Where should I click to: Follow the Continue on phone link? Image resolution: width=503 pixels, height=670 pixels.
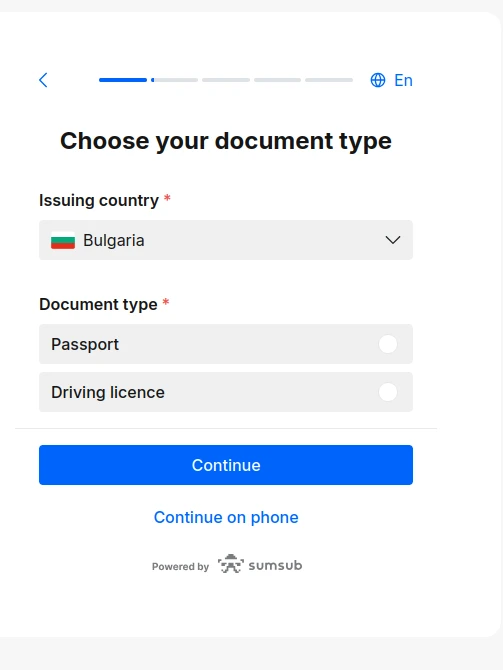[x=226, y=517]
